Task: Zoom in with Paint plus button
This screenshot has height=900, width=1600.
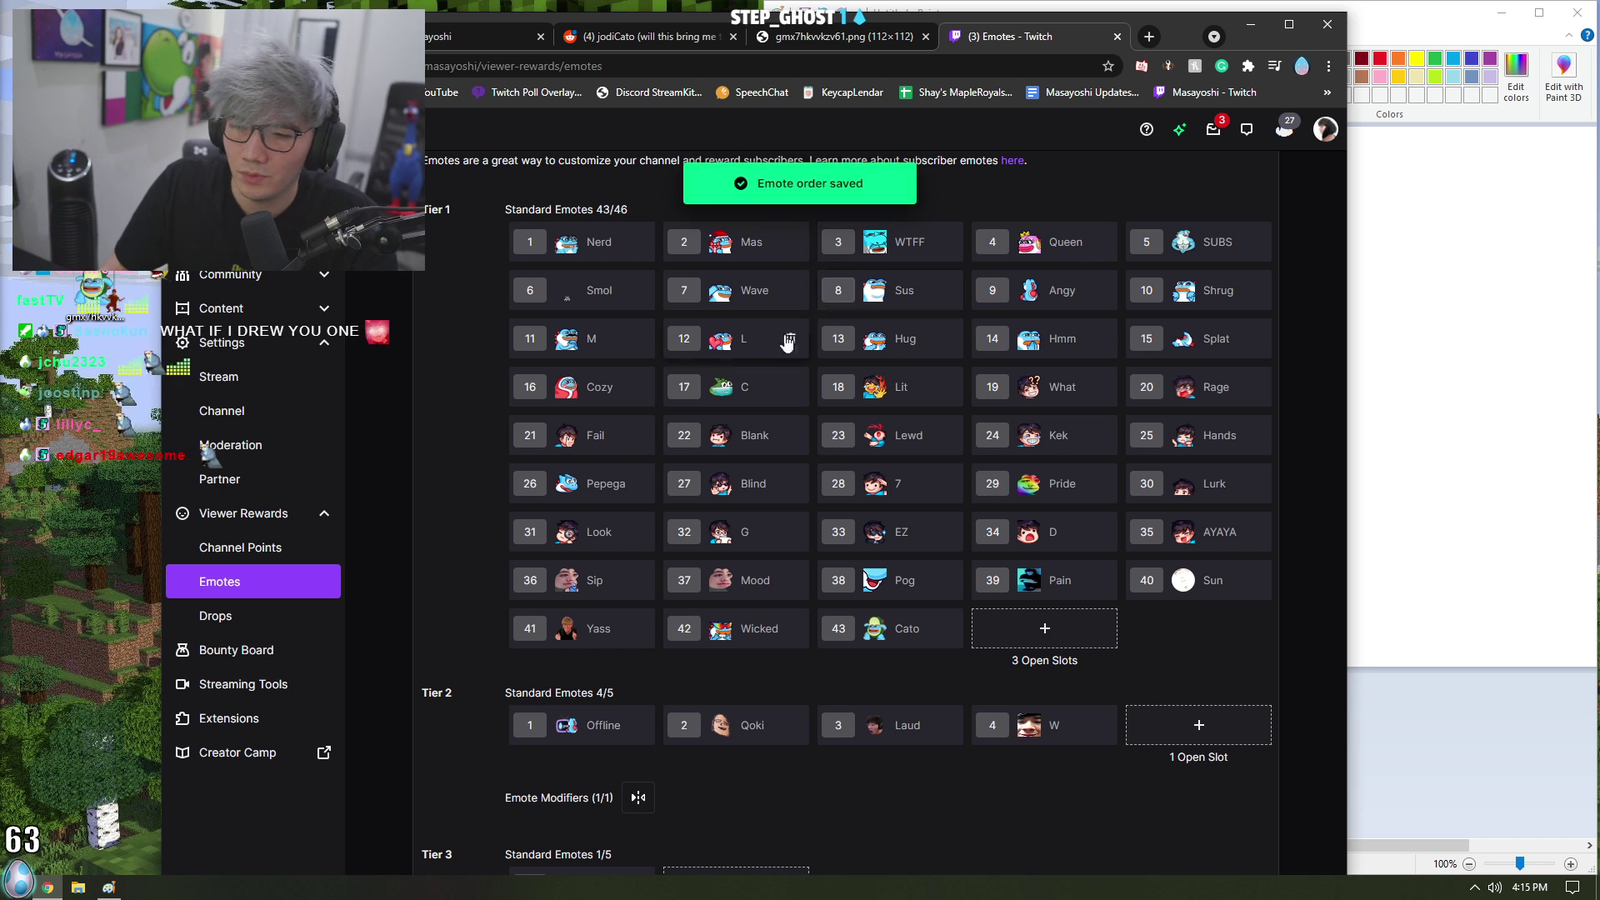Action: [x=1570, y=864]
